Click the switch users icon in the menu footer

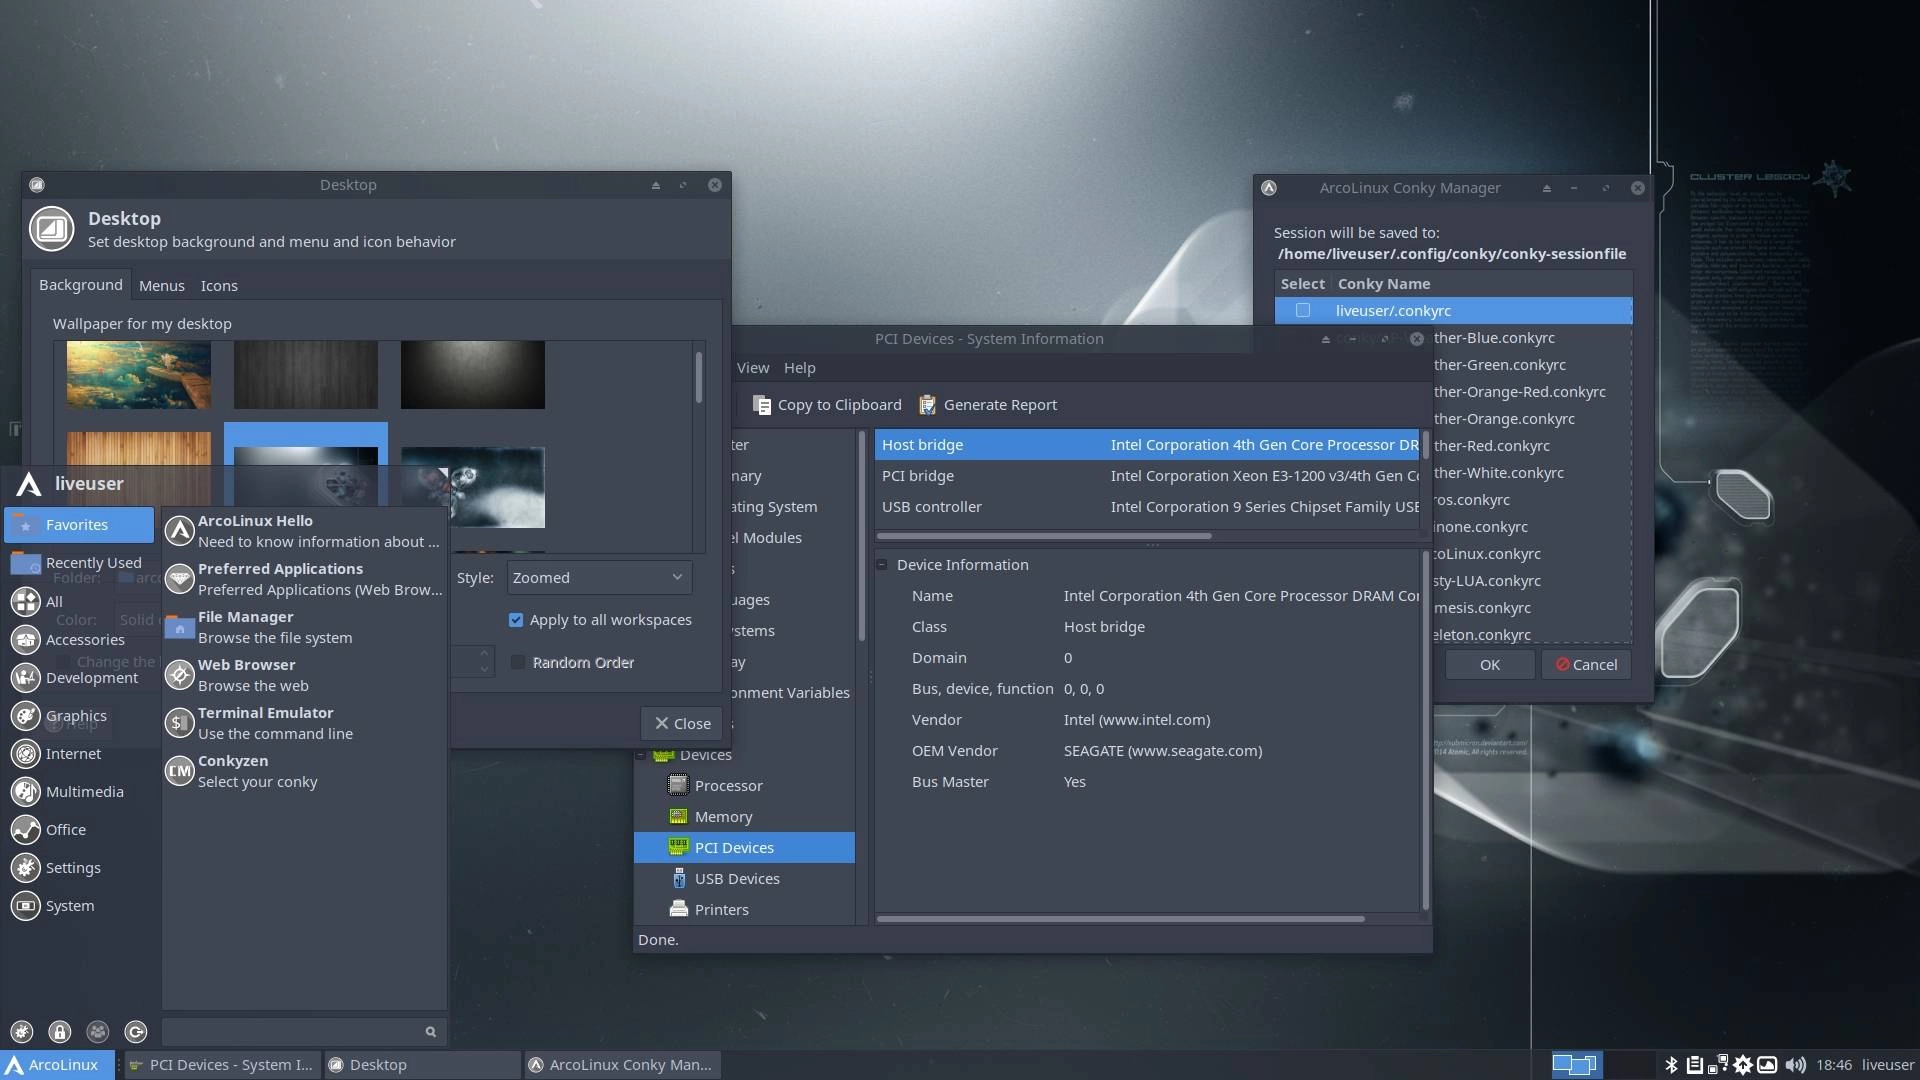tap(98, 1032)
